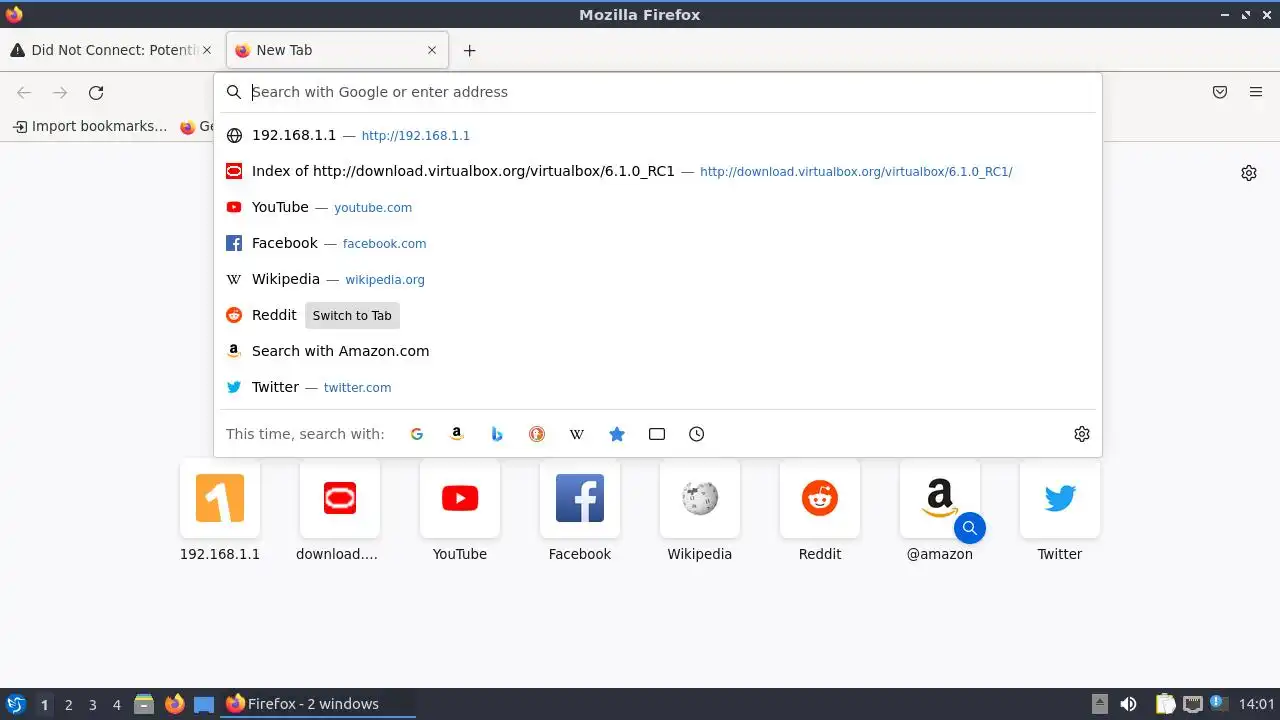This screenshot has height=720, width=1280.
Task: Go back one page
Action: point(24,92)
